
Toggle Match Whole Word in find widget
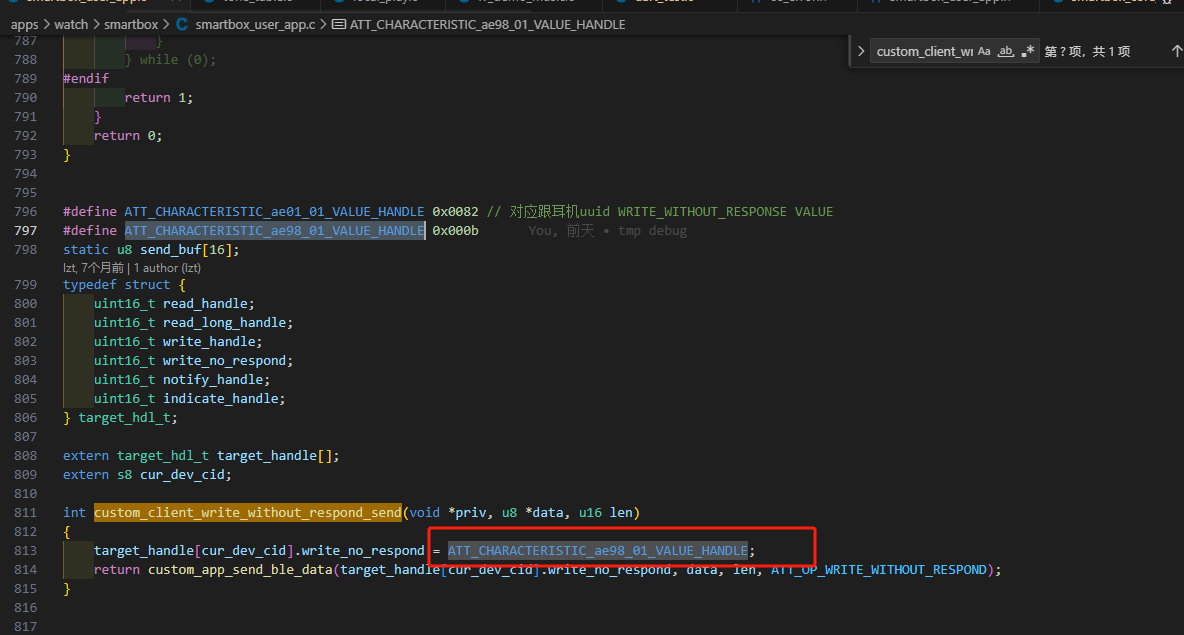click(1006, 51)
